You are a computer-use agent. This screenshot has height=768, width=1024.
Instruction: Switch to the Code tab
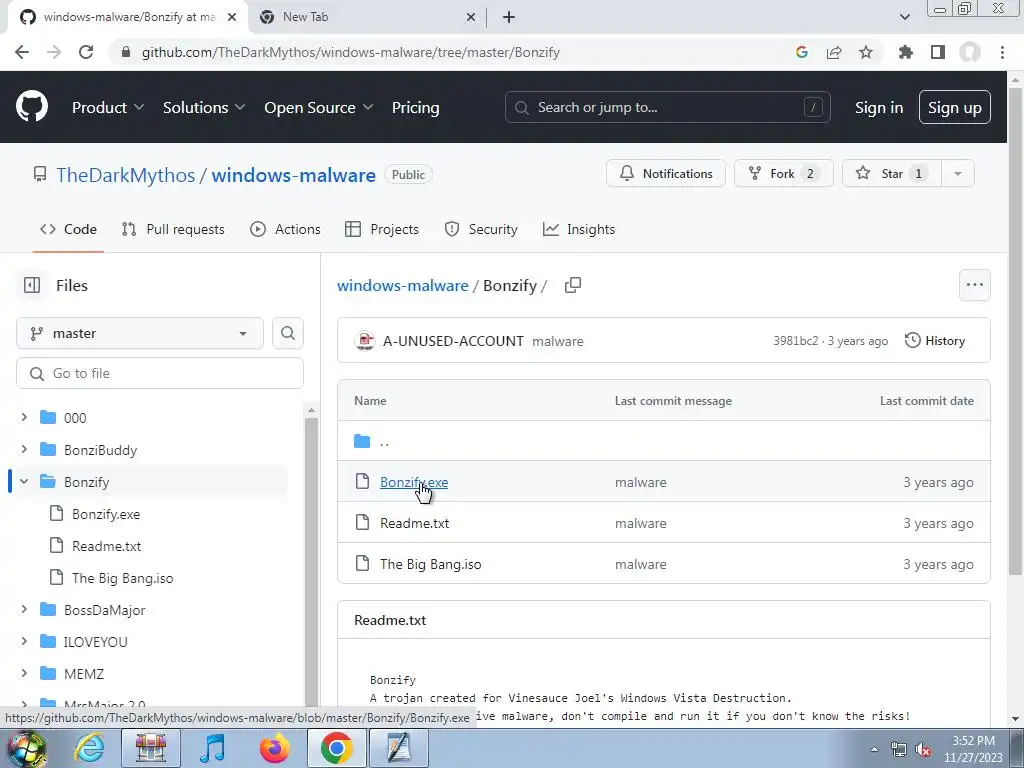click(x=69, y=229)
